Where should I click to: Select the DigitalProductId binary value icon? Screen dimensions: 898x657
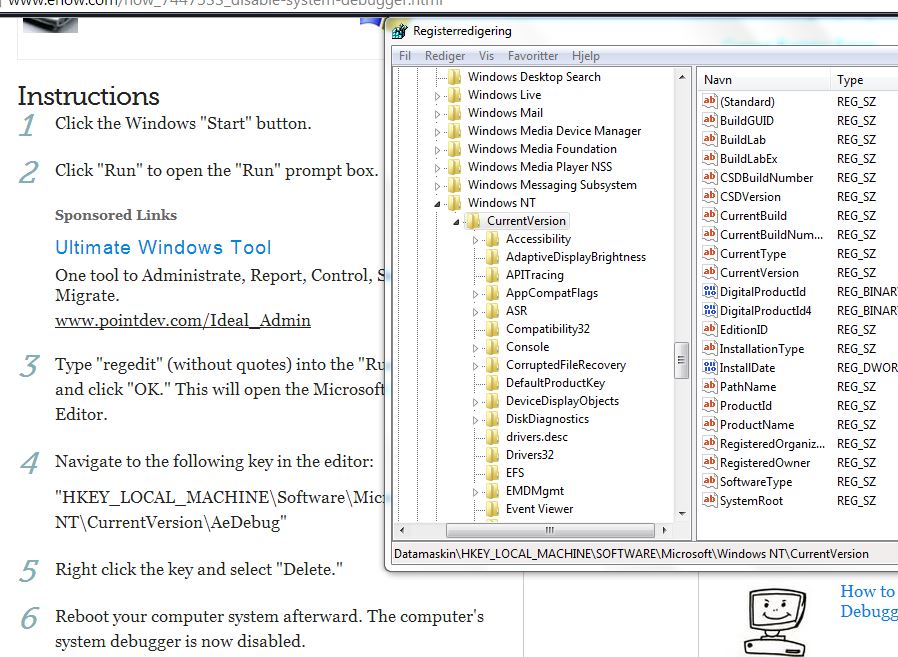(x=710, y=292)
